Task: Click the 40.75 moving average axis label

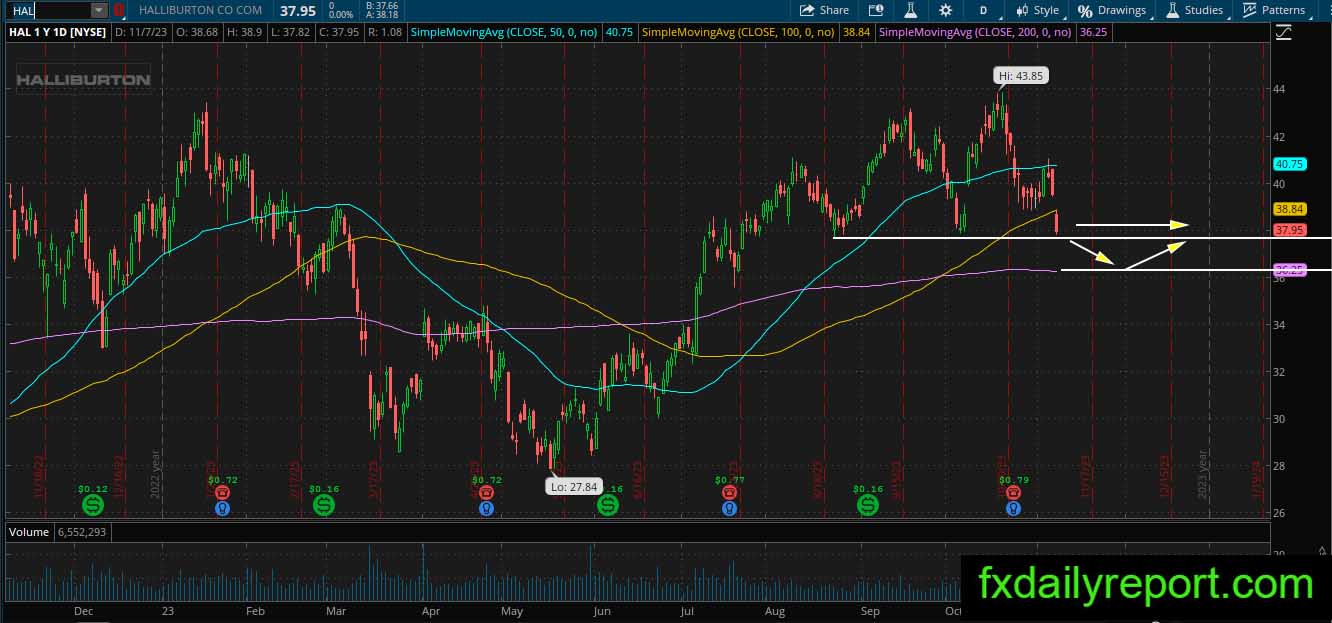Action: click(x=1288, y=164)
